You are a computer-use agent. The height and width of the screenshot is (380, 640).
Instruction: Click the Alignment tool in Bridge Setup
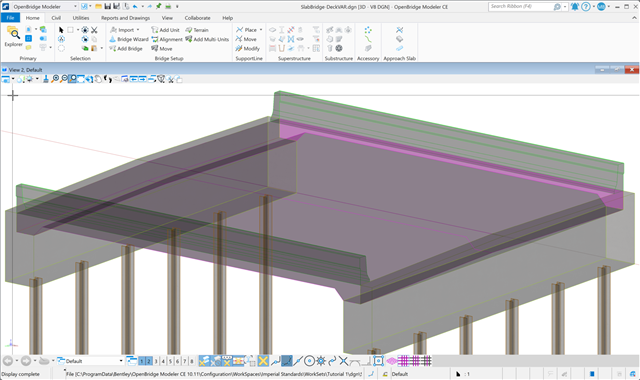(x=167, y=39)
